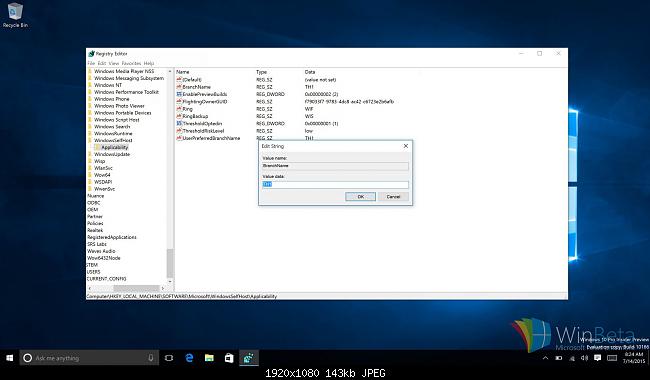Screen dimensions: 650x380
Task: Click the string icon beside the Ring value
Action: pos(179,109)
